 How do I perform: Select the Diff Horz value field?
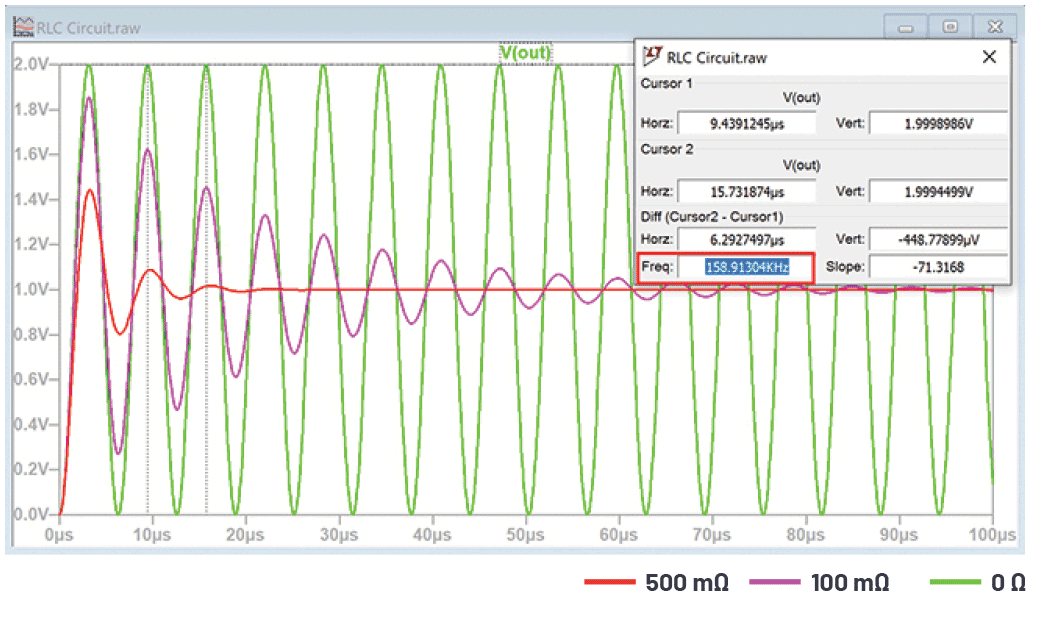point(747,239)
